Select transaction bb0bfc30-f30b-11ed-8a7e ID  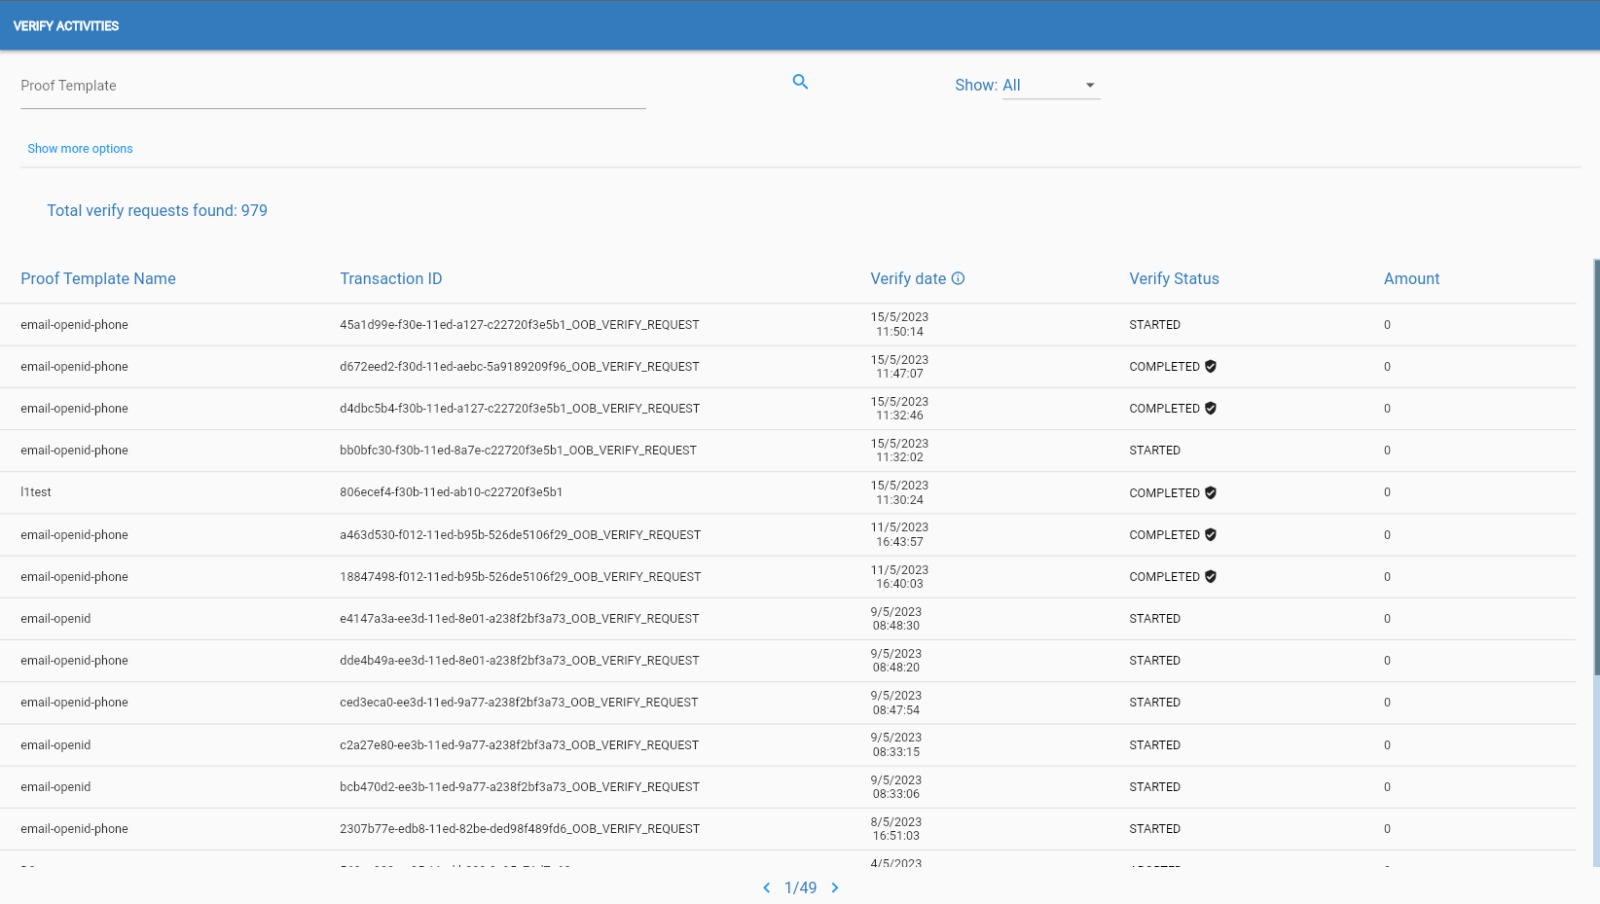[518, 451]
